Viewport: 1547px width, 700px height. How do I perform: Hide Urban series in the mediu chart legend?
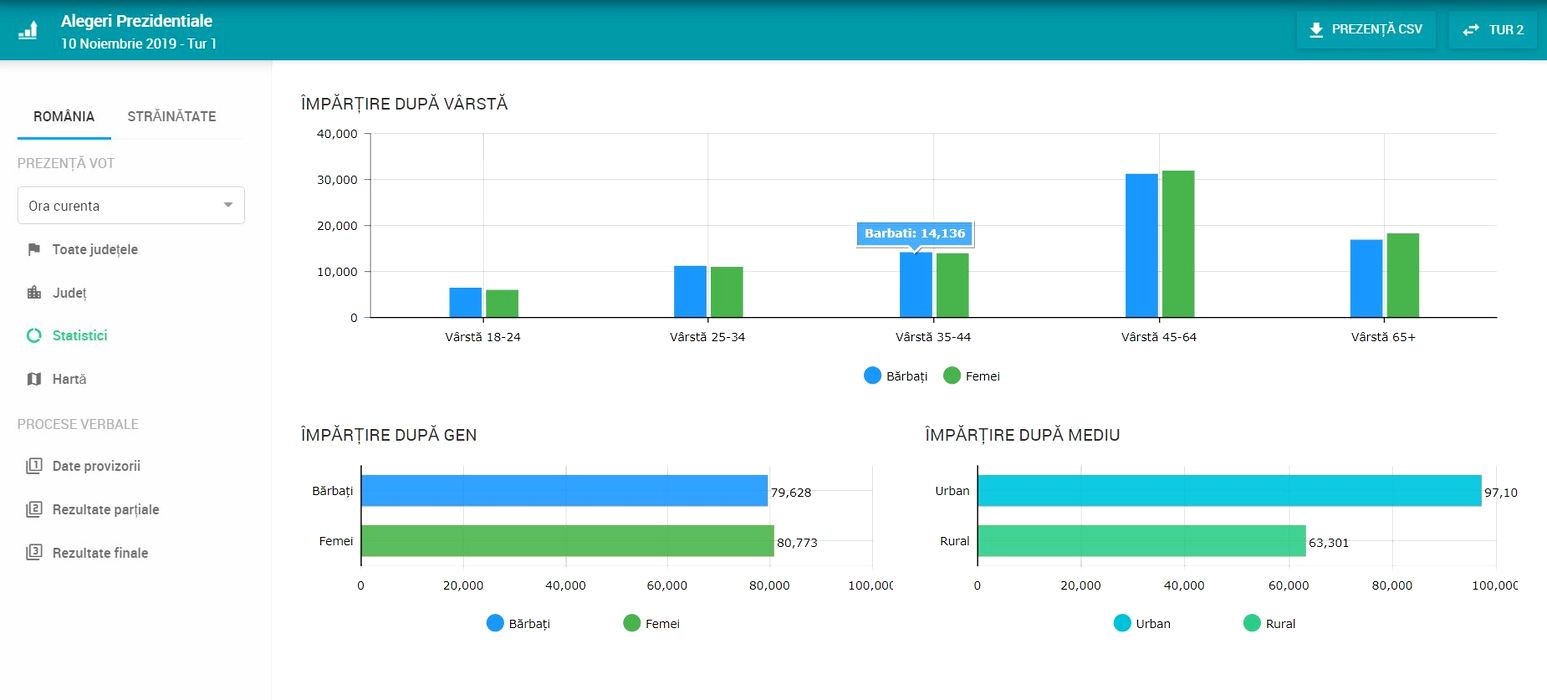pos(1142,623)
